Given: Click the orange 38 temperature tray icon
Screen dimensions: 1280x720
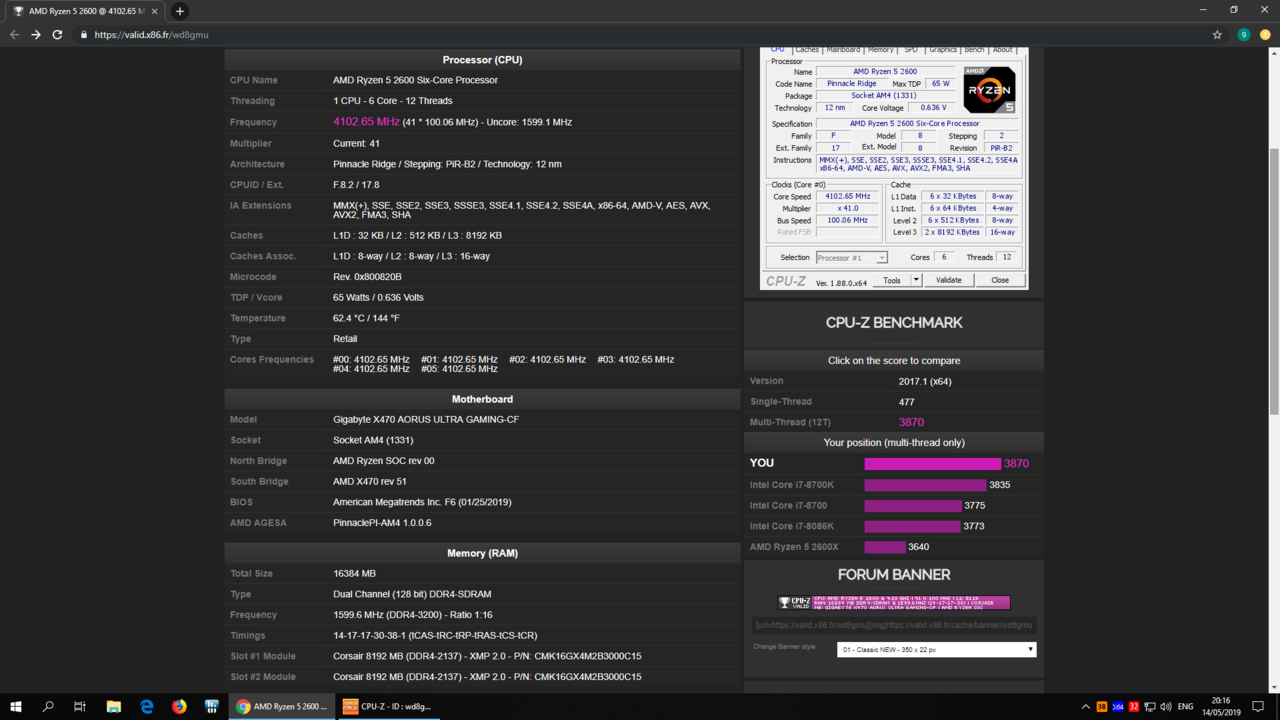Looking at the screenshot, I should click(x=1102, y=707).
